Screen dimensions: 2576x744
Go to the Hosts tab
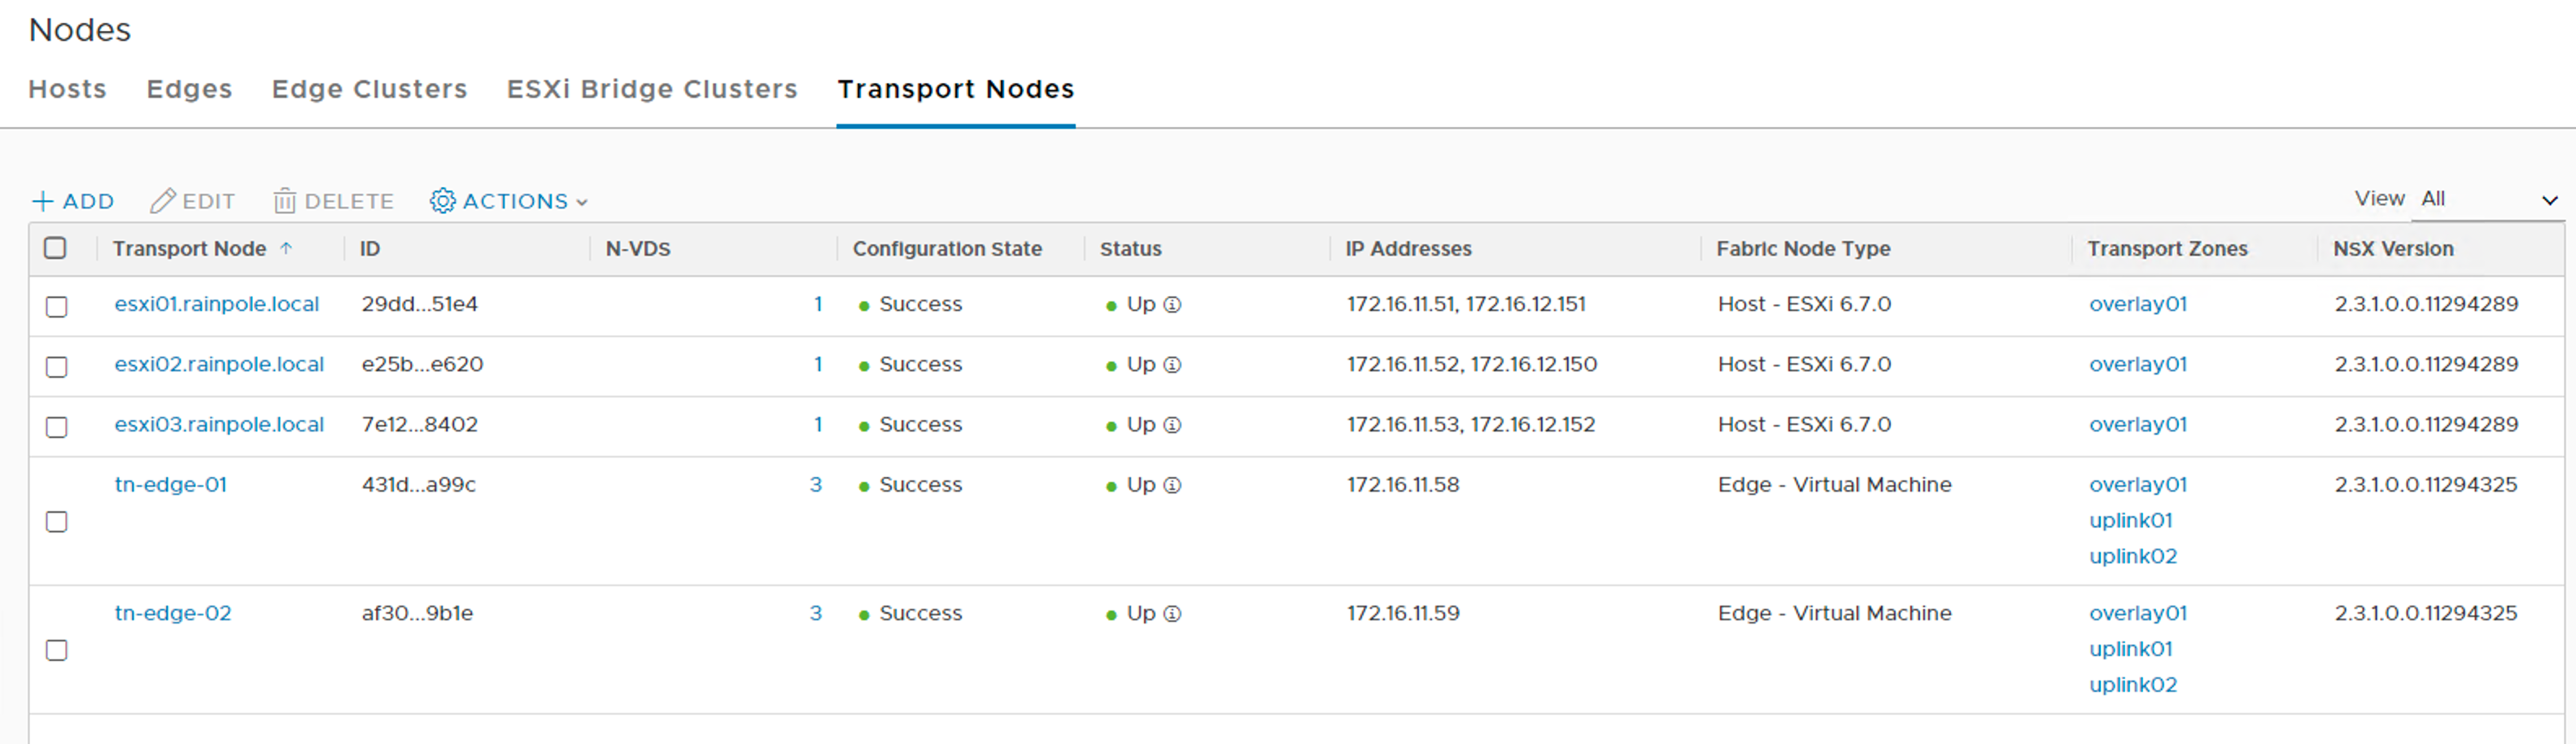pyautogui.click(x=67, y=89)
